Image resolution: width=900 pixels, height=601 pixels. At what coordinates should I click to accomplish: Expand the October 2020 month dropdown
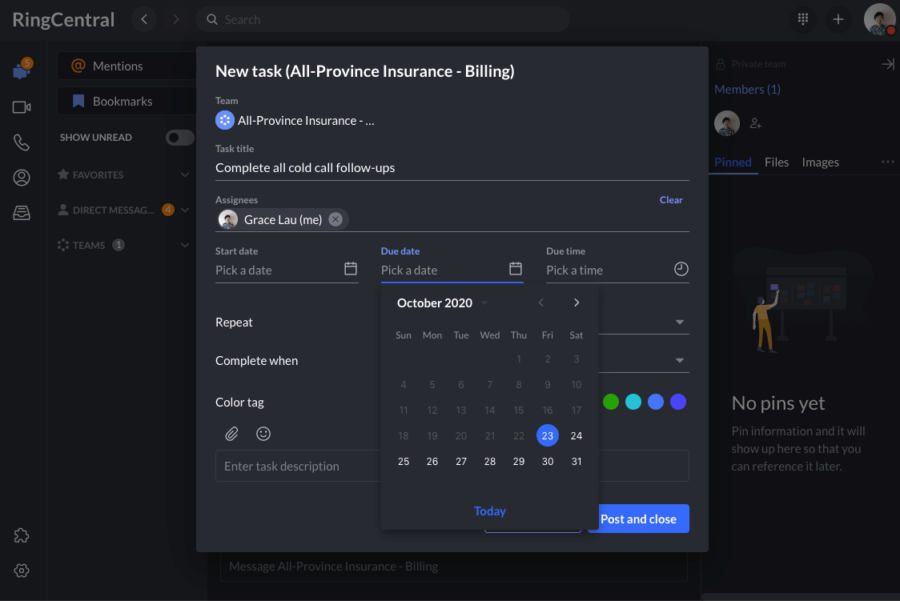[485, 303]
